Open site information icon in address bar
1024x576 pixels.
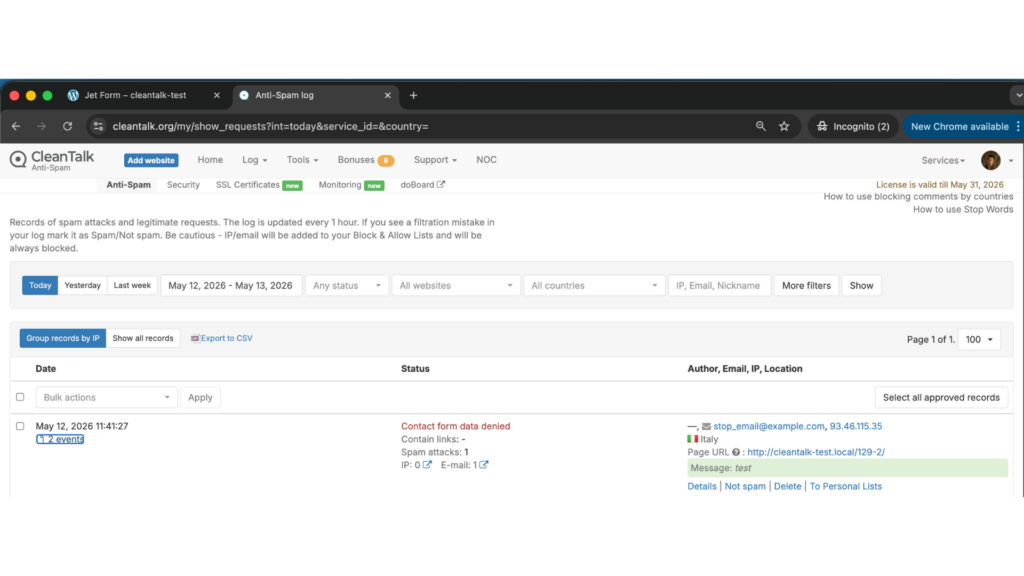click(x=99, y=127)
